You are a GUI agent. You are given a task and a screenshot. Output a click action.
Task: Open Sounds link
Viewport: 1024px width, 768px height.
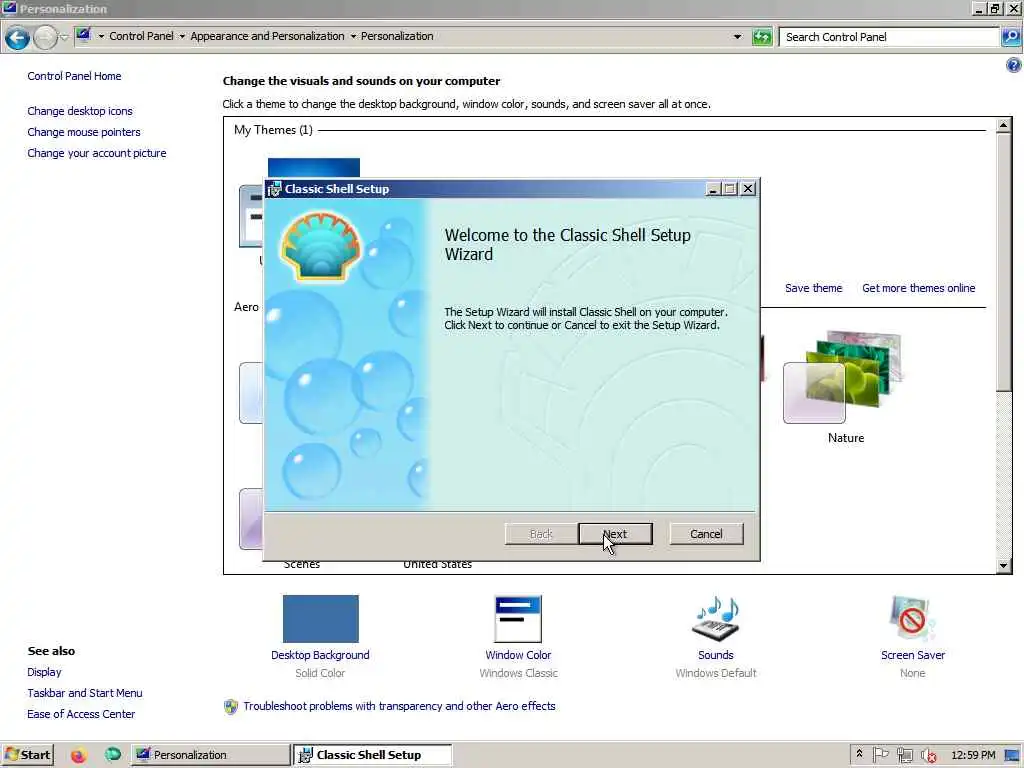tap(716, 655)
